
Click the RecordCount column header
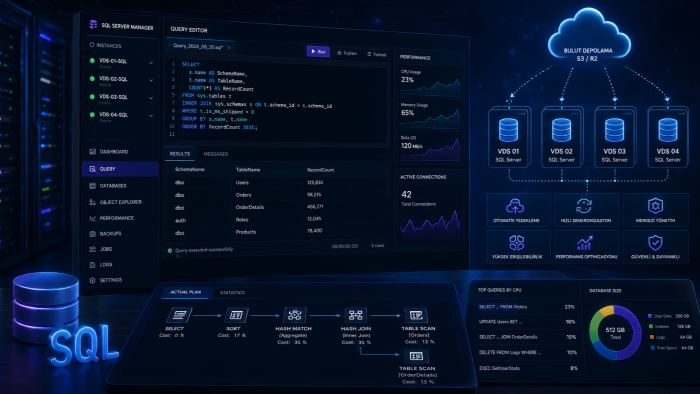[320, 170]
